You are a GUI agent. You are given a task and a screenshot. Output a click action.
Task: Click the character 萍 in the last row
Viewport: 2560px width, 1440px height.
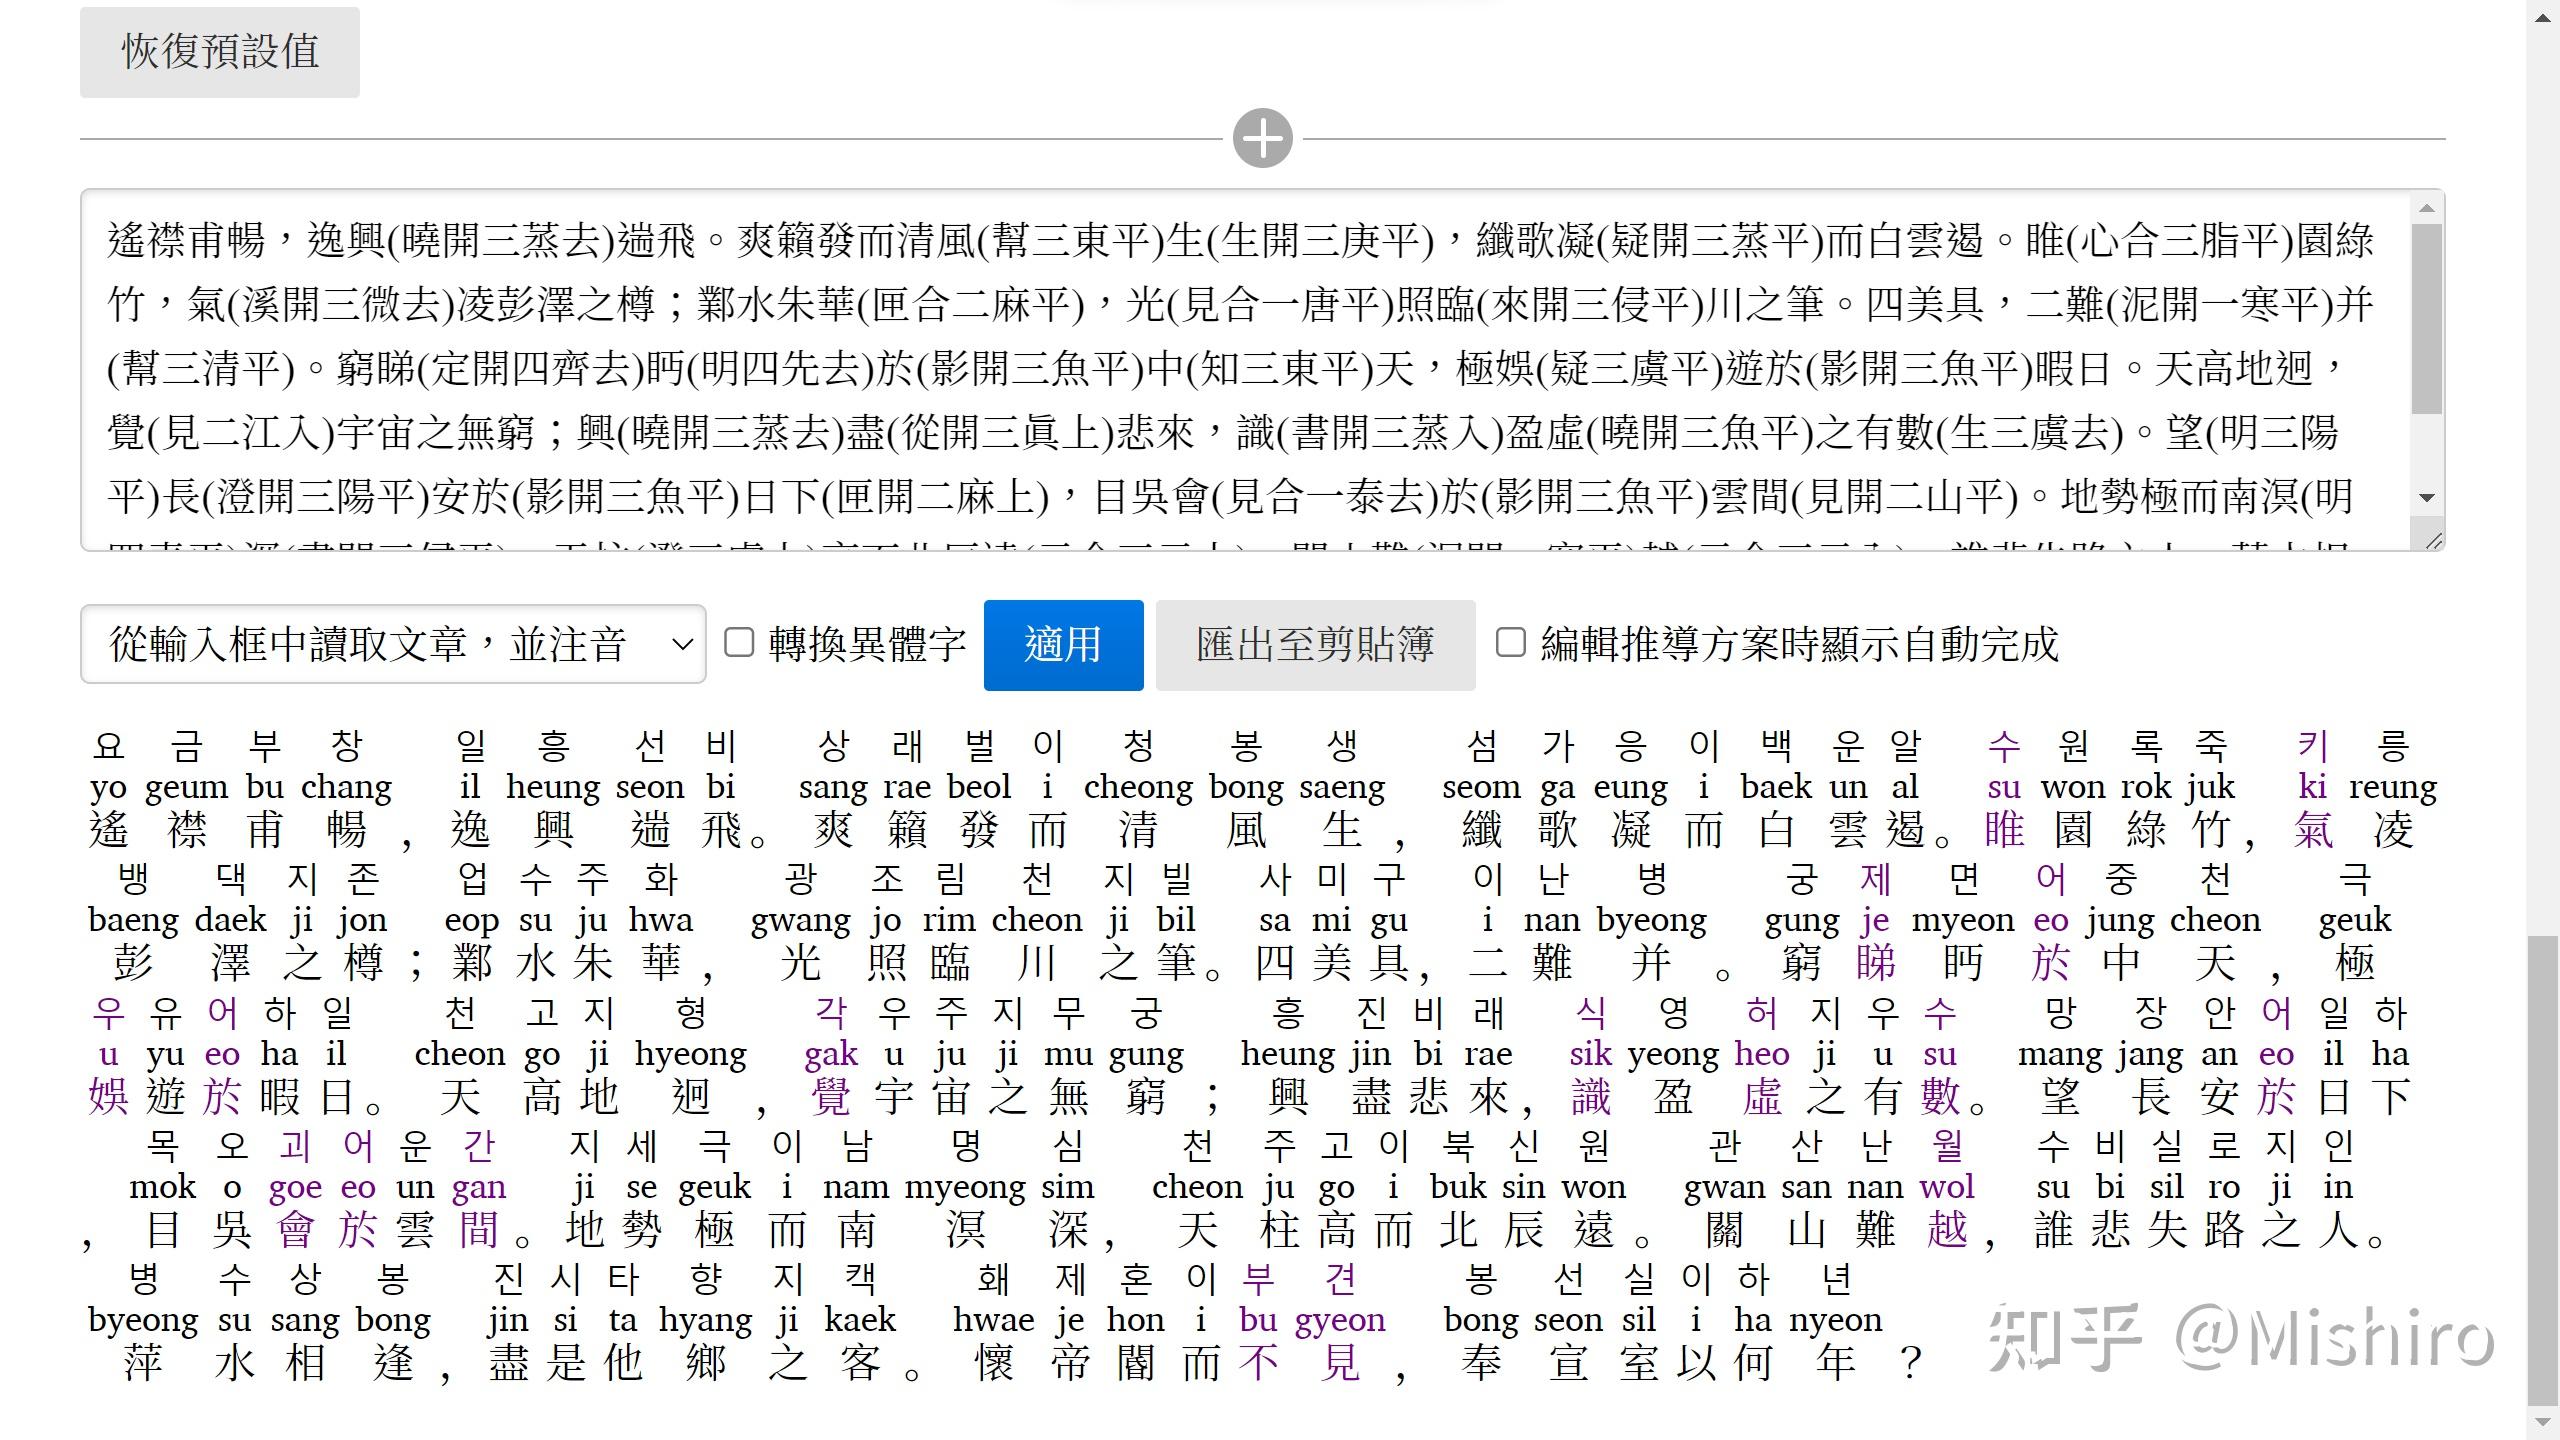click(143, 1363)
